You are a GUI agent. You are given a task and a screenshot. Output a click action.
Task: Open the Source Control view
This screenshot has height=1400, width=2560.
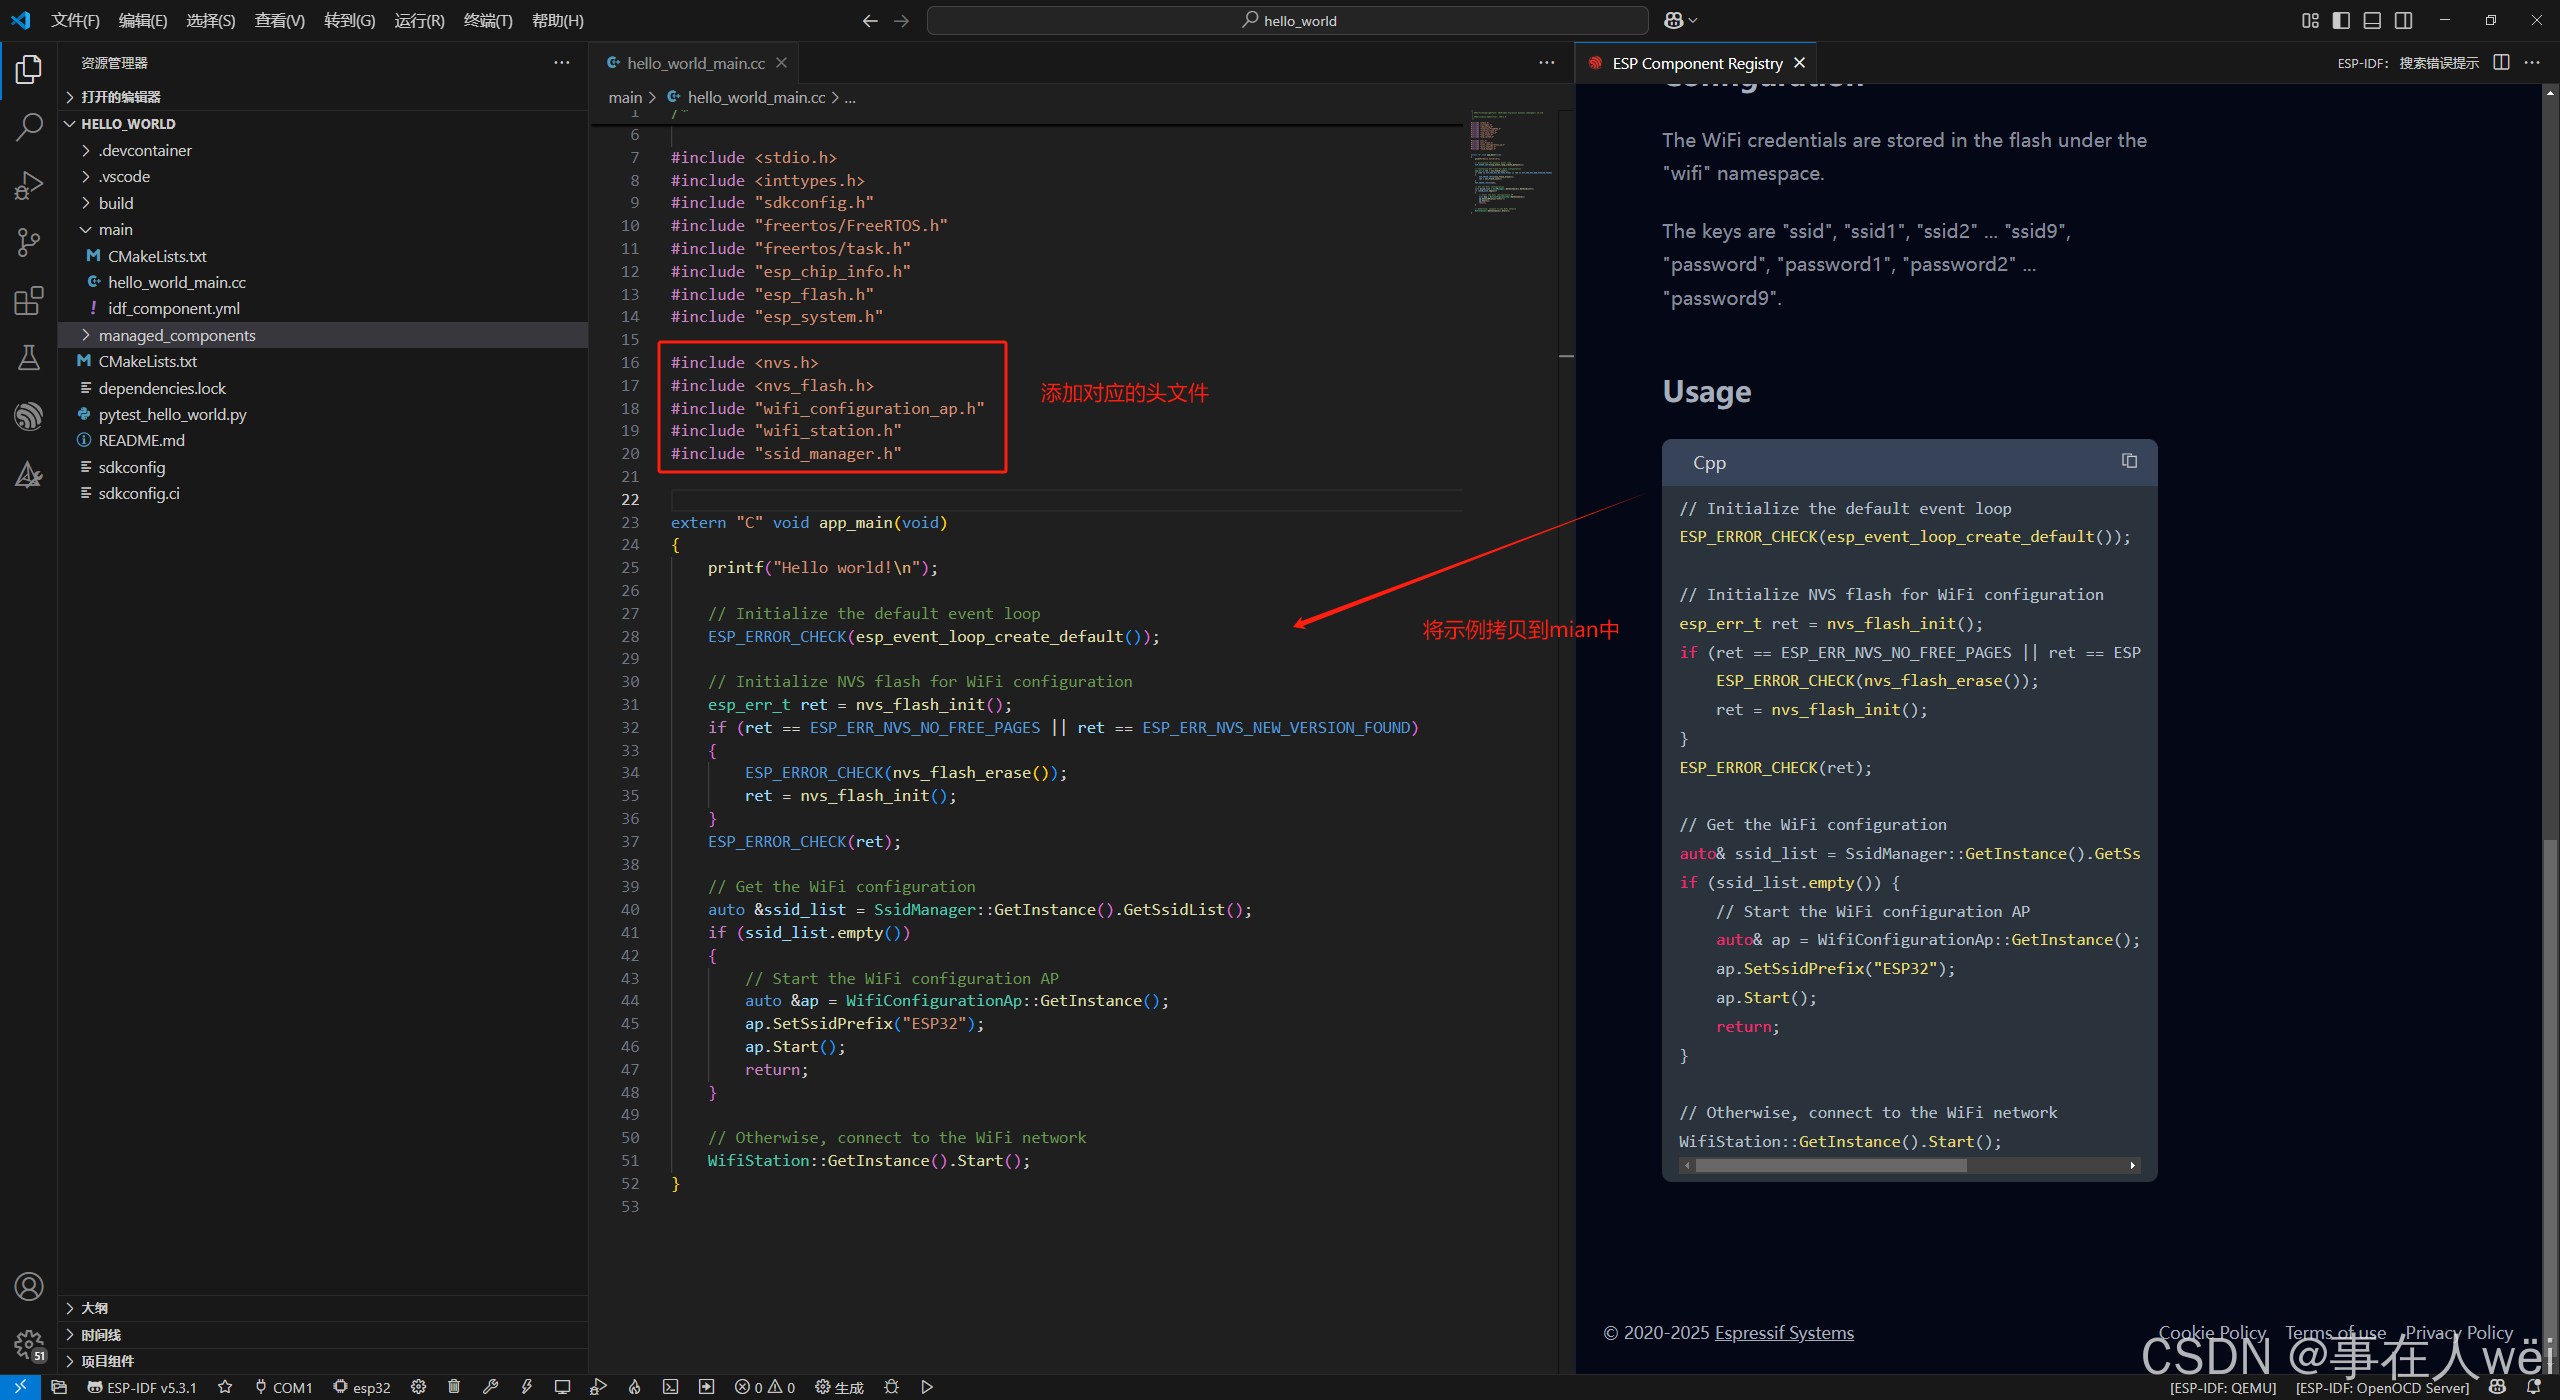[29, 242]
